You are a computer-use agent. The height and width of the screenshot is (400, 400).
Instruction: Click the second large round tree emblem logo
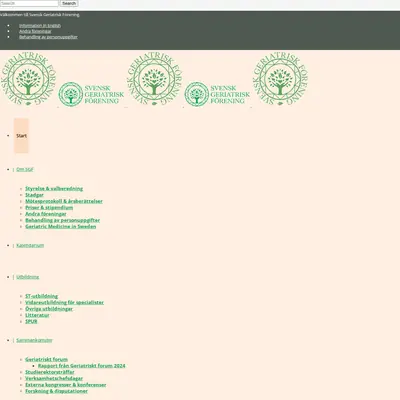[154, 79]
